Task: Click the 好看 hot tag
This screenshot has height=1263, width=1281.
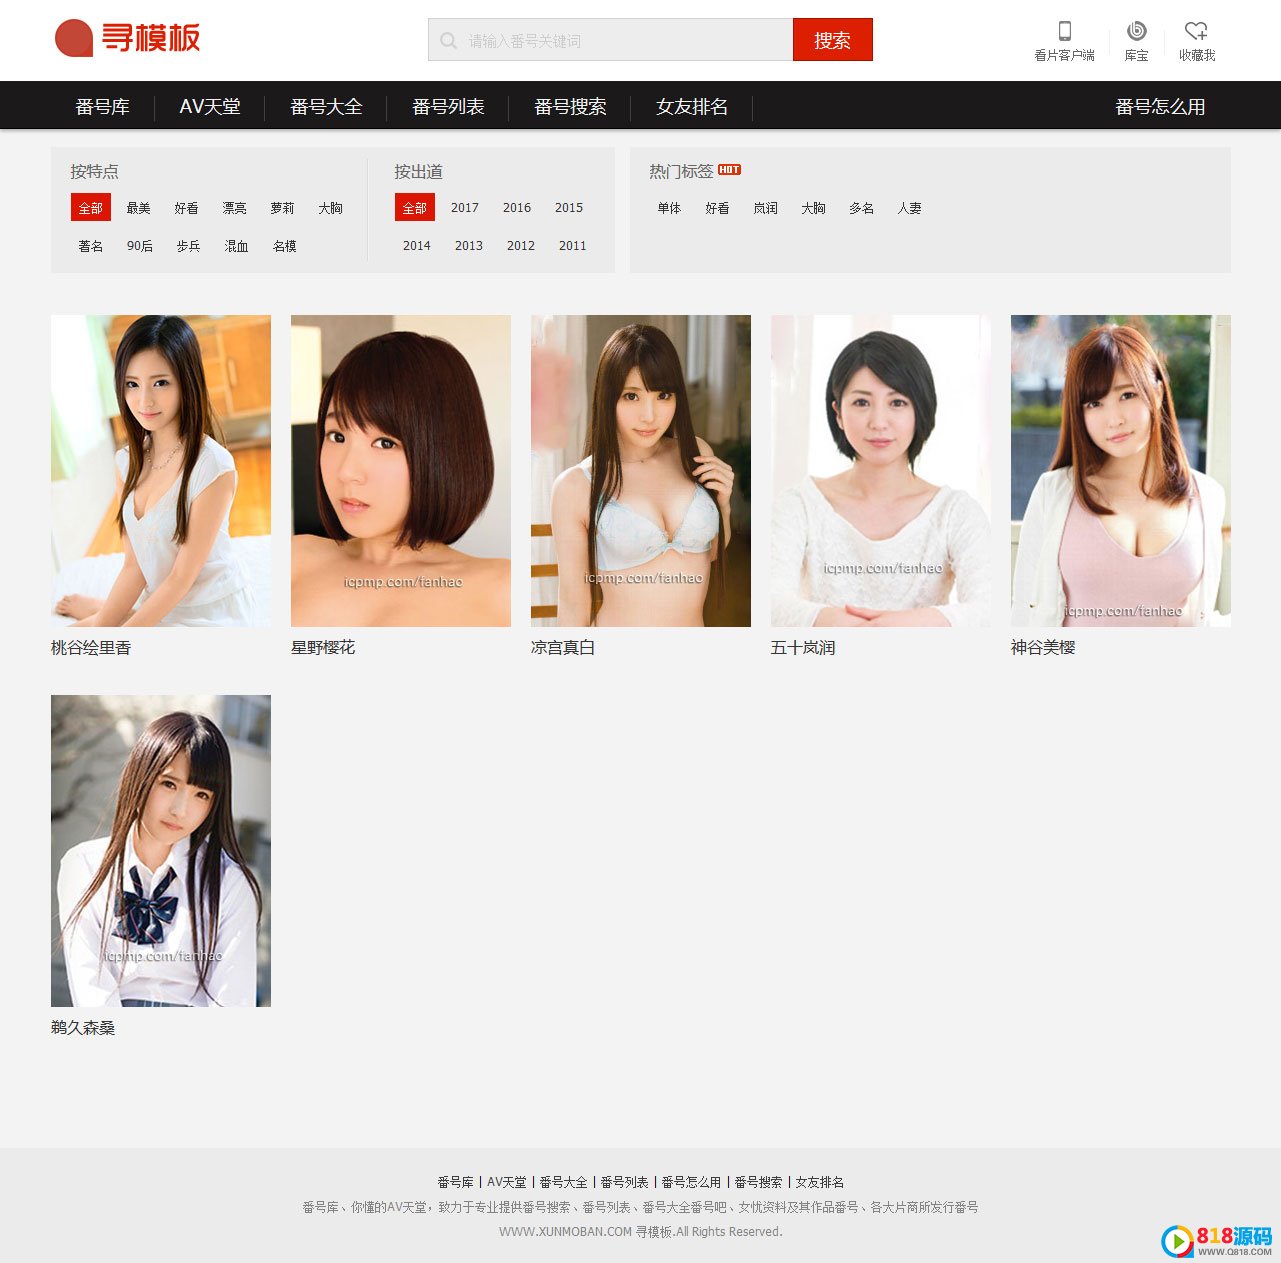Action: 718,208
